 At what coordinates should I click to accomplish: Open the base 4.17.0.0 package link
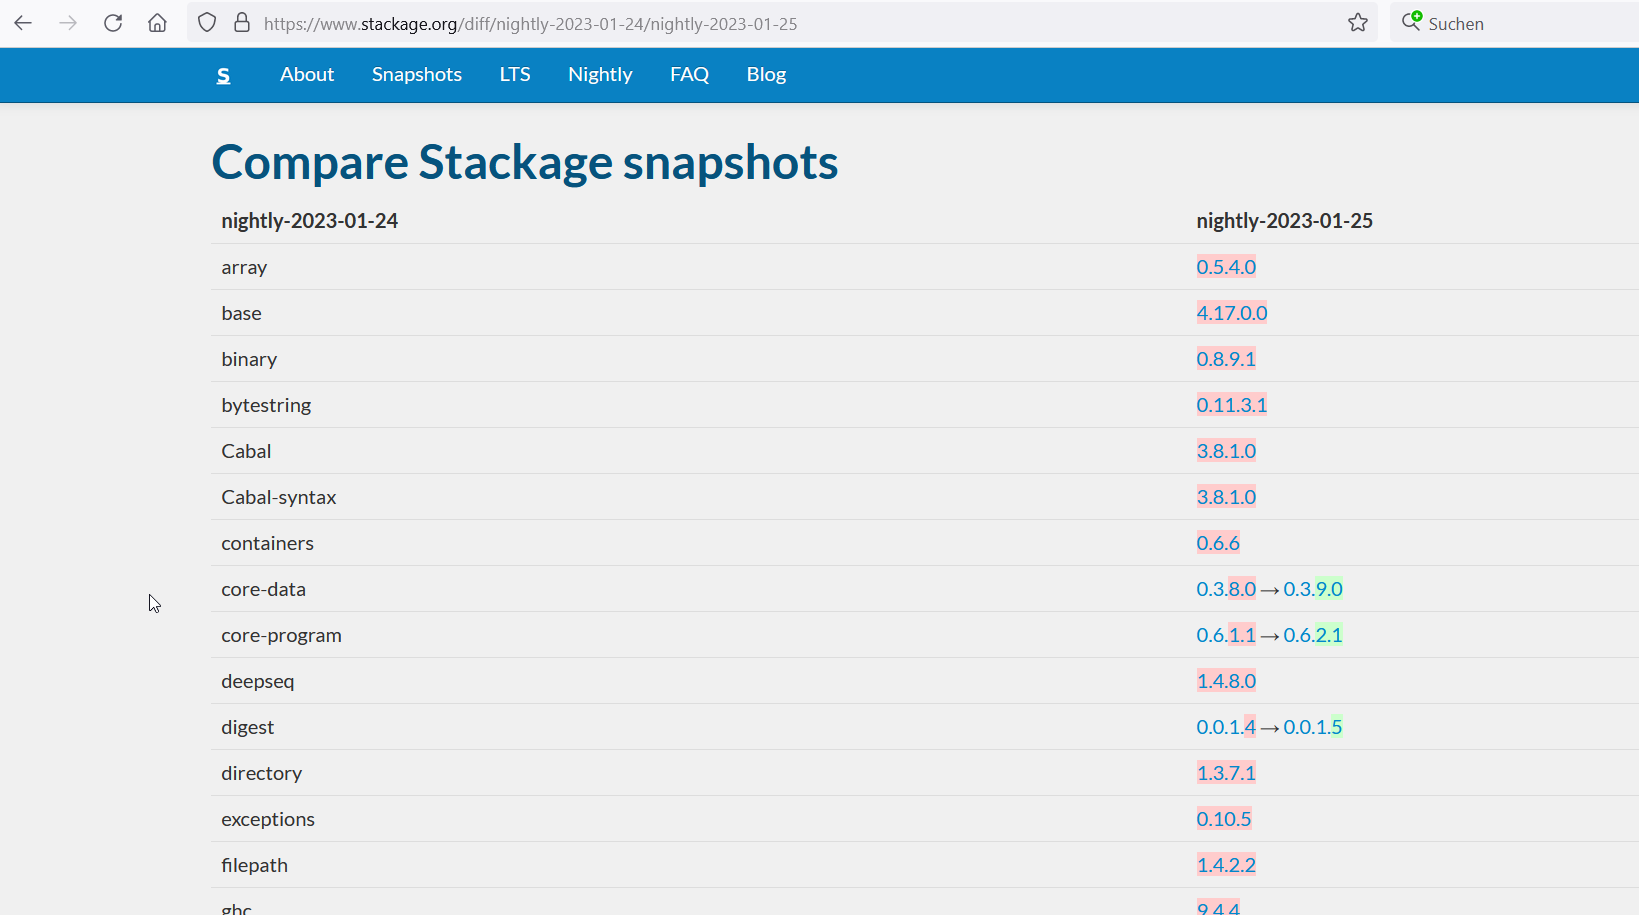(x=1231, y=312)
